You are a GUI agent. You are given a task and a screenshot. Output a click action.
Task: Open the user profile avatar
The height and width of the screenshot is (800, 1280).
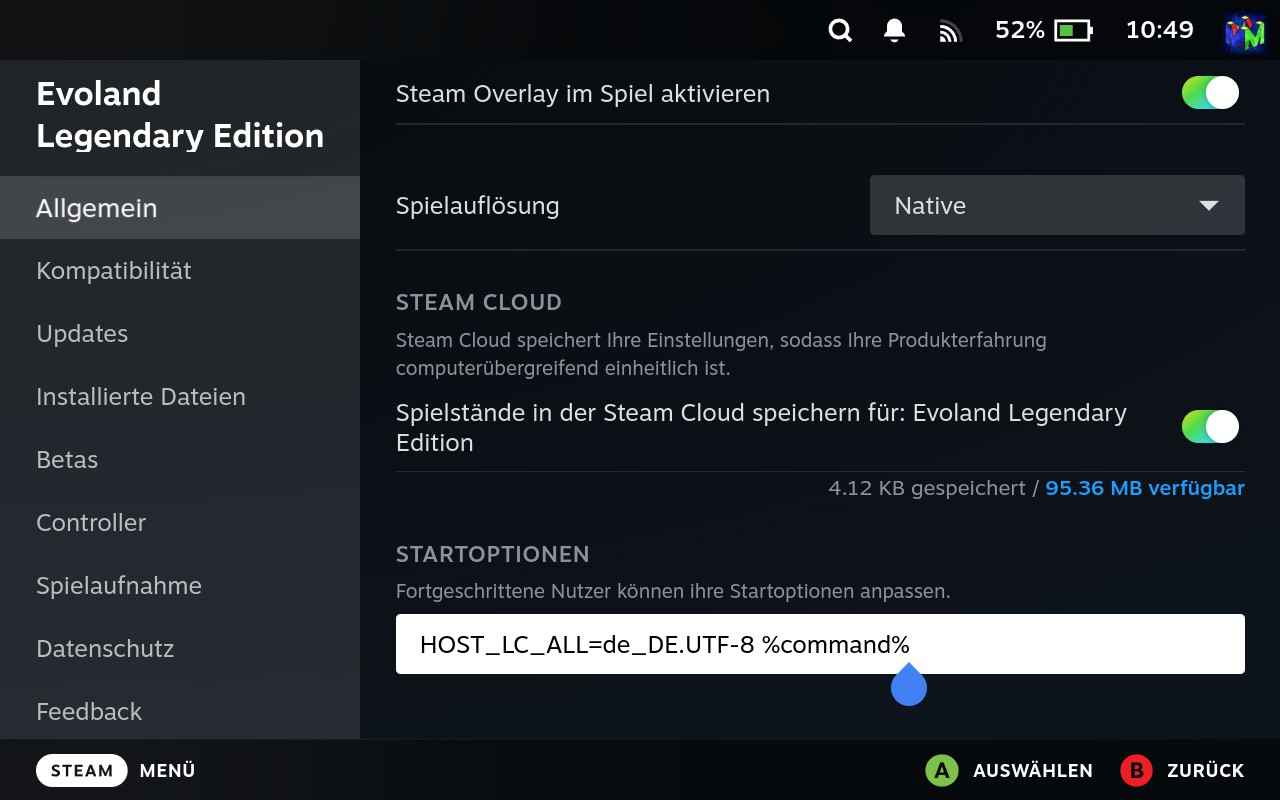[1244, 31]
